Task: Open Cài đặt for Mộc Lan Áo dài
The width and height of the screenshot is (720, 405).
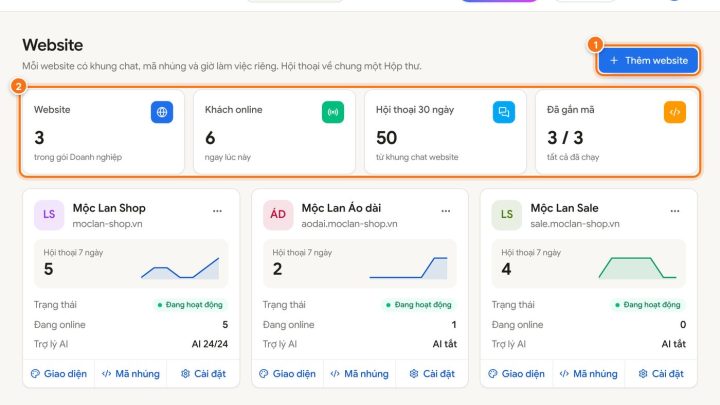Action: (x=432, y=374)
